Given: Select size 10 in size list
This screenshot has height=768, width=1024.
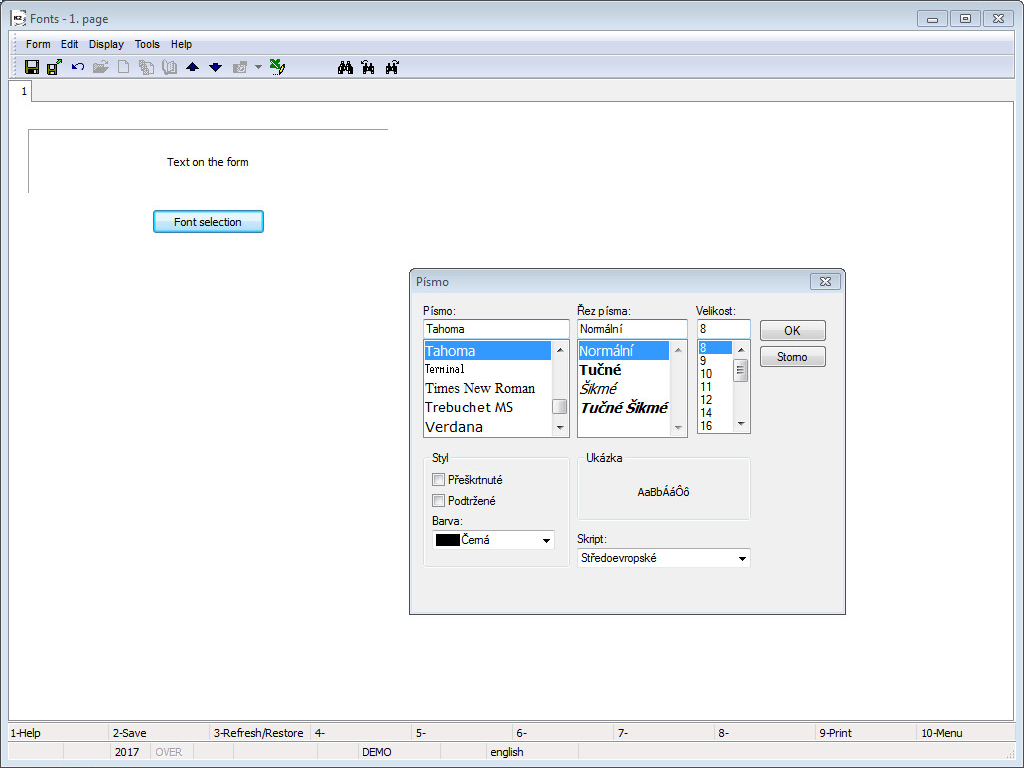Looking at the screenshot, I should (715, 374).
